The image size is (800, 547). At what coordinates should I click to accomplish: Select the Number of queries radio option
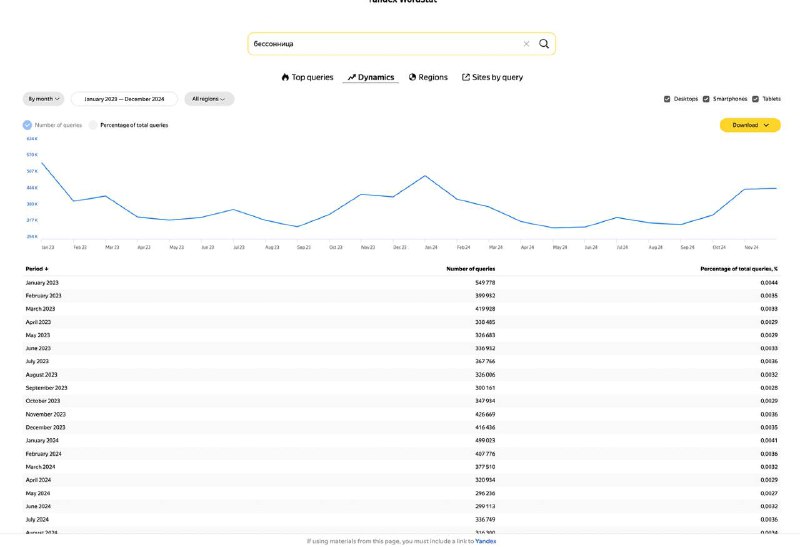coord(27,125)
